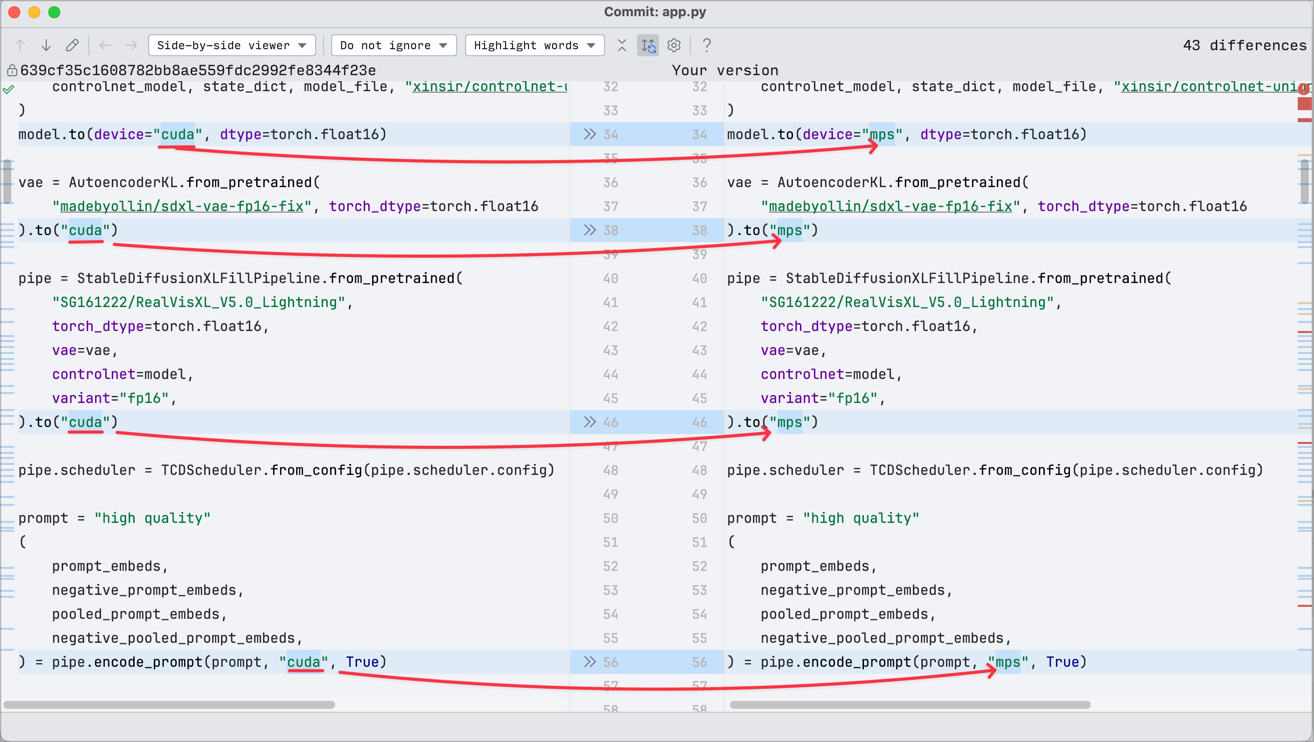Click left pipe.scheduler TCDScheduler line

286,470
